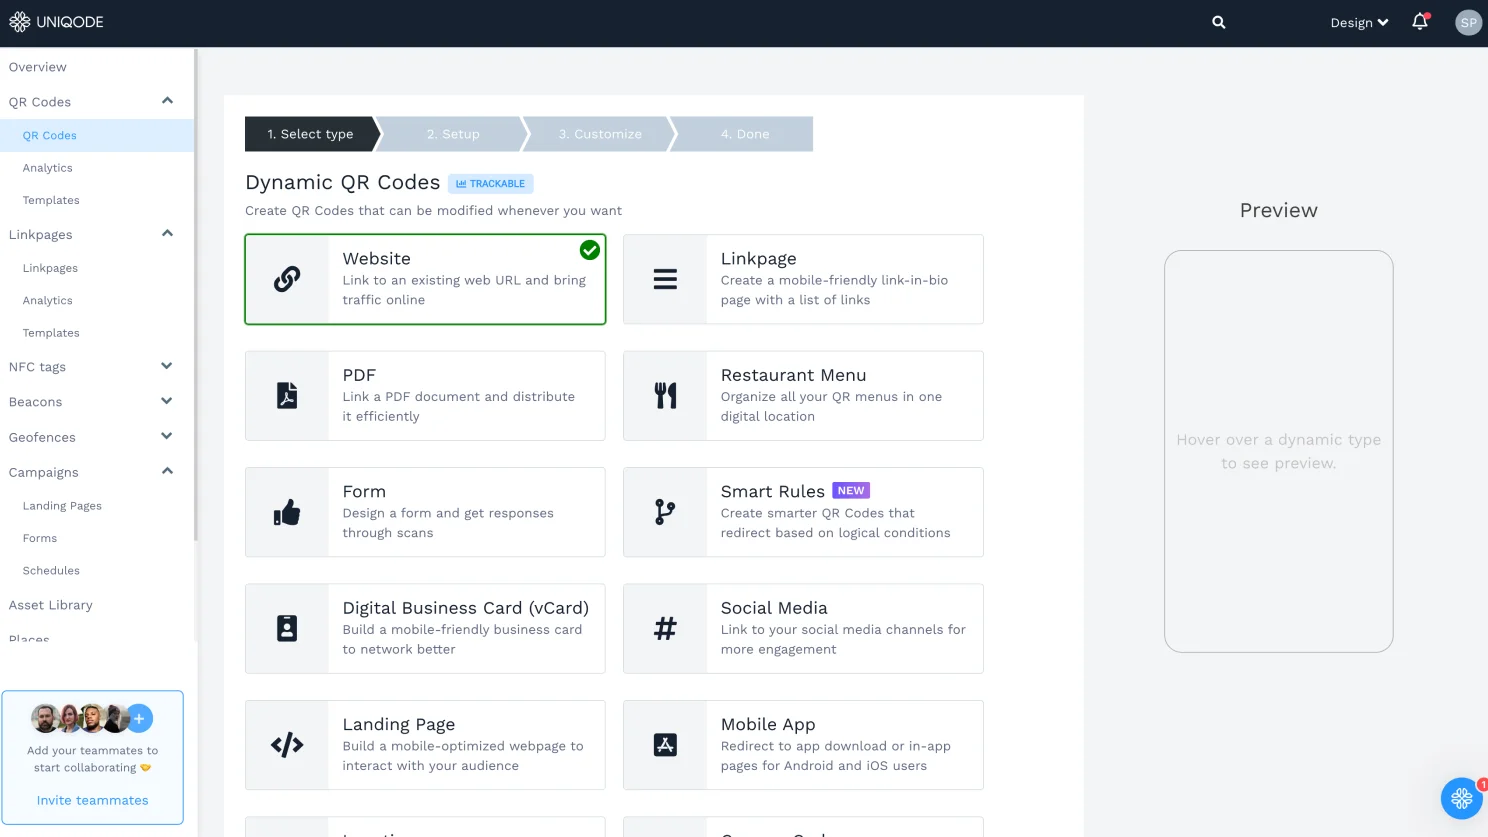Go to step 2 Setup
This screenshot has width=1488, height=837.
pyautogui.click(x=453, y=134)
